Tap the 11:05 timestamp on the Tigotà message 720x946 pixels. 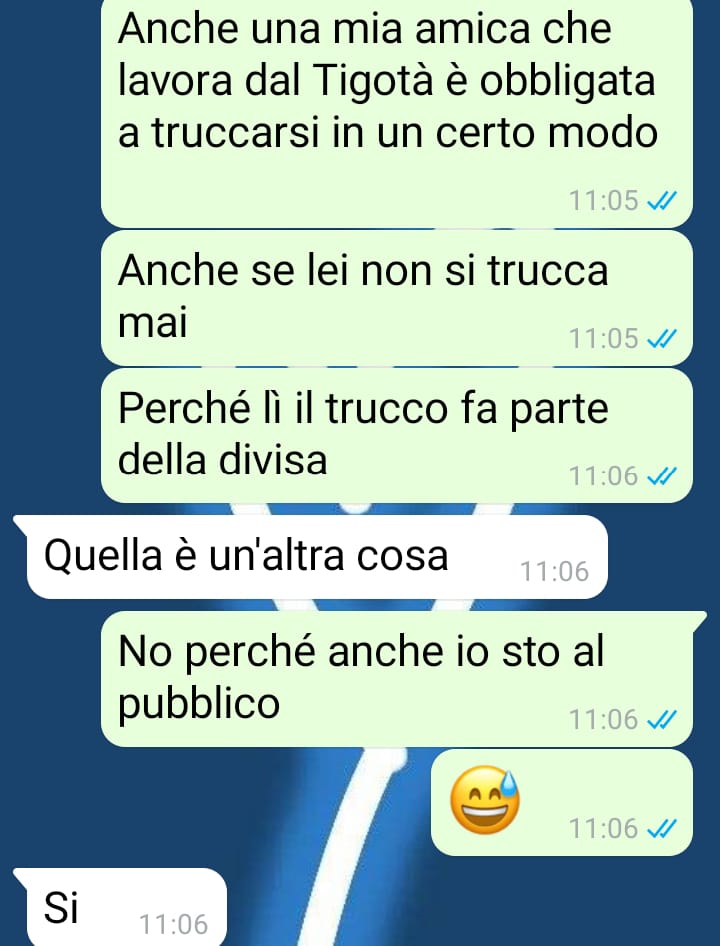[604, 201]
